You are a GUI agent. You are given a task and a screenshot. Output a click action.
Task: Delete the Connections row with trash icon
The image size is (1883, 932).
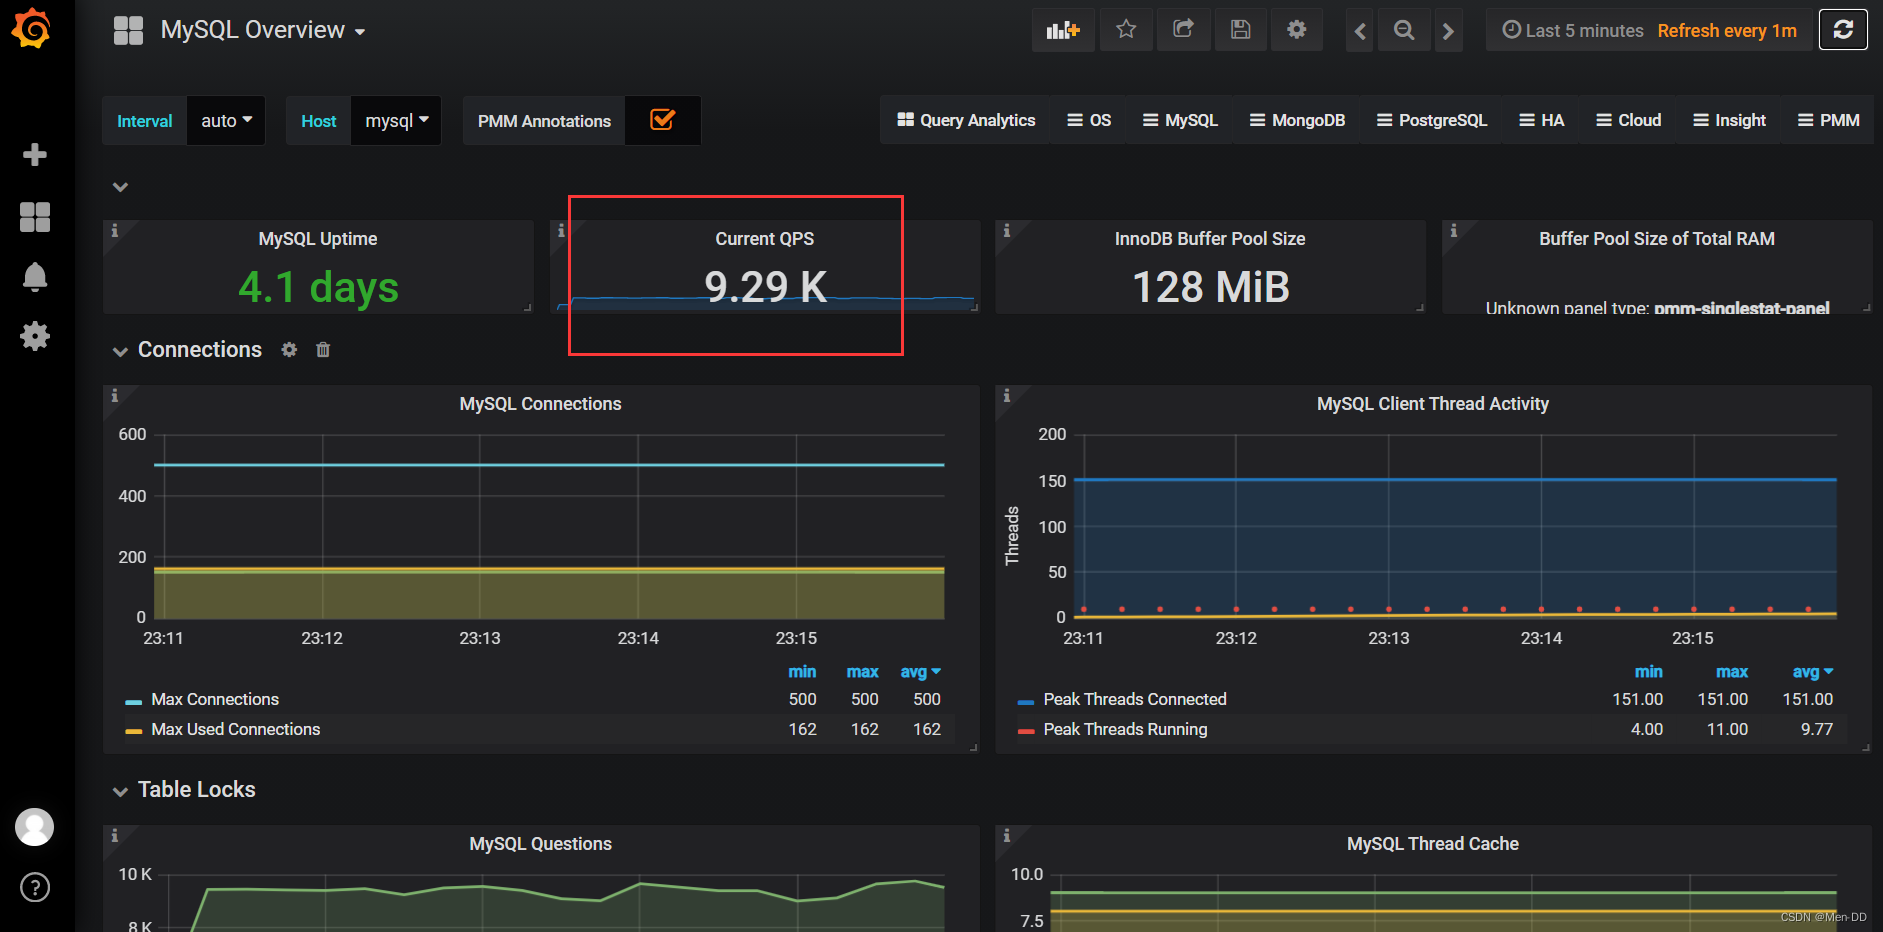click(323, 350)
